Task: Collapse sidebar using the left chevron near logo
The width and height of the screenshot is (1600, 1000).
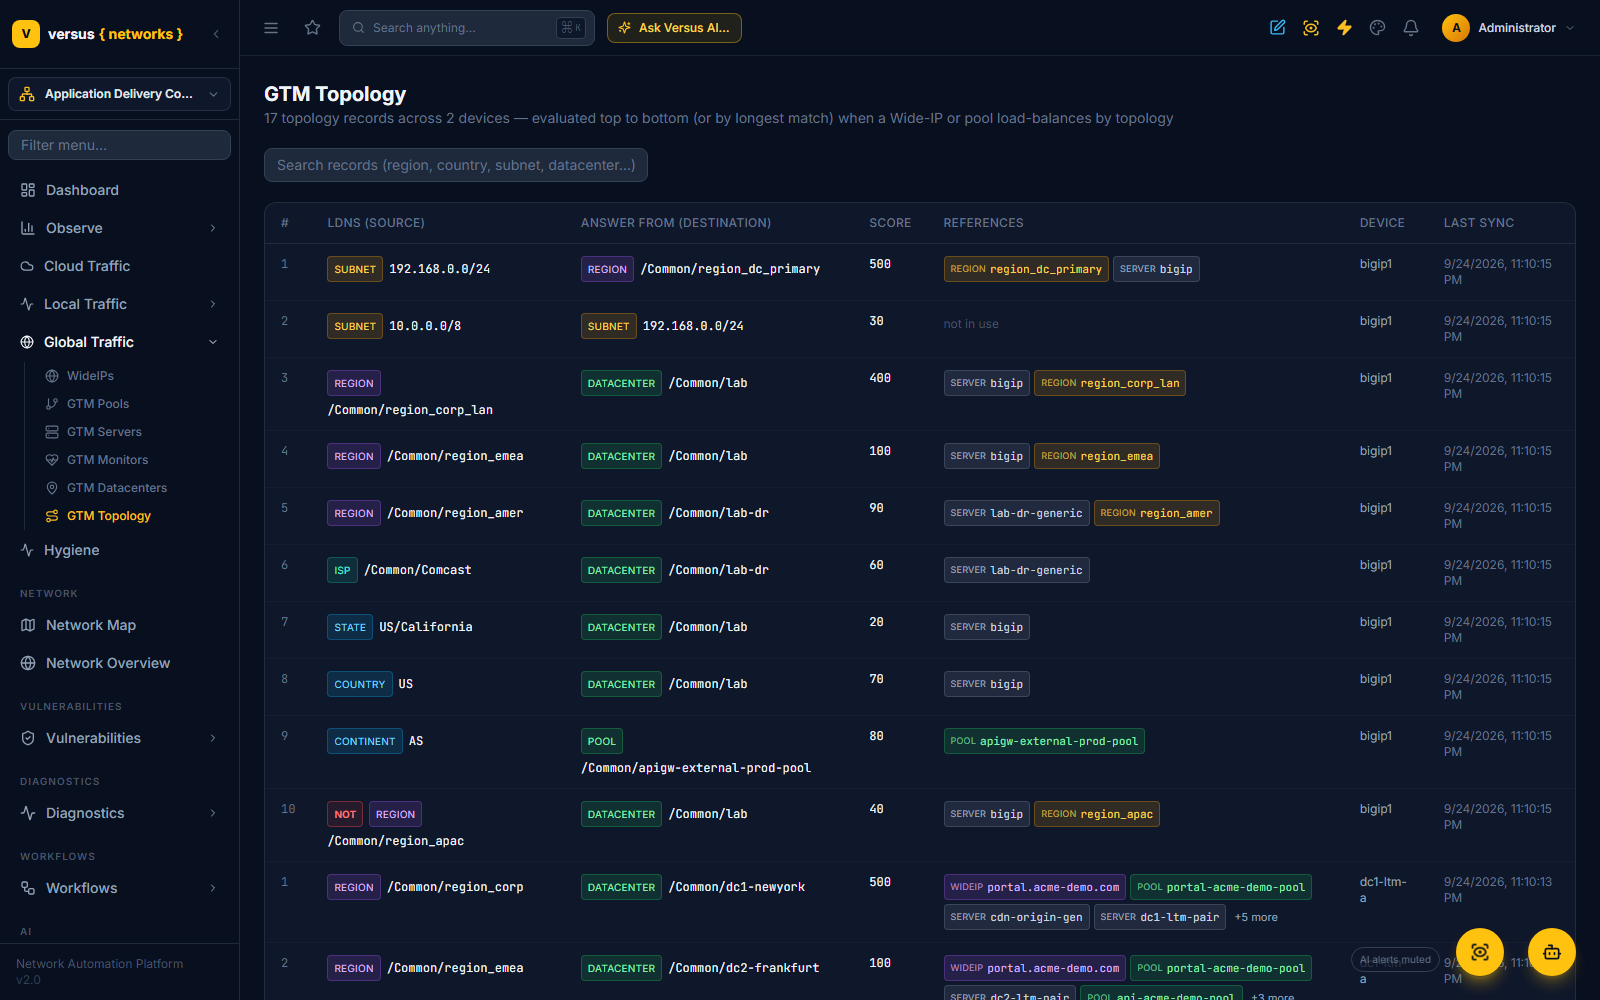Action: 216,34
